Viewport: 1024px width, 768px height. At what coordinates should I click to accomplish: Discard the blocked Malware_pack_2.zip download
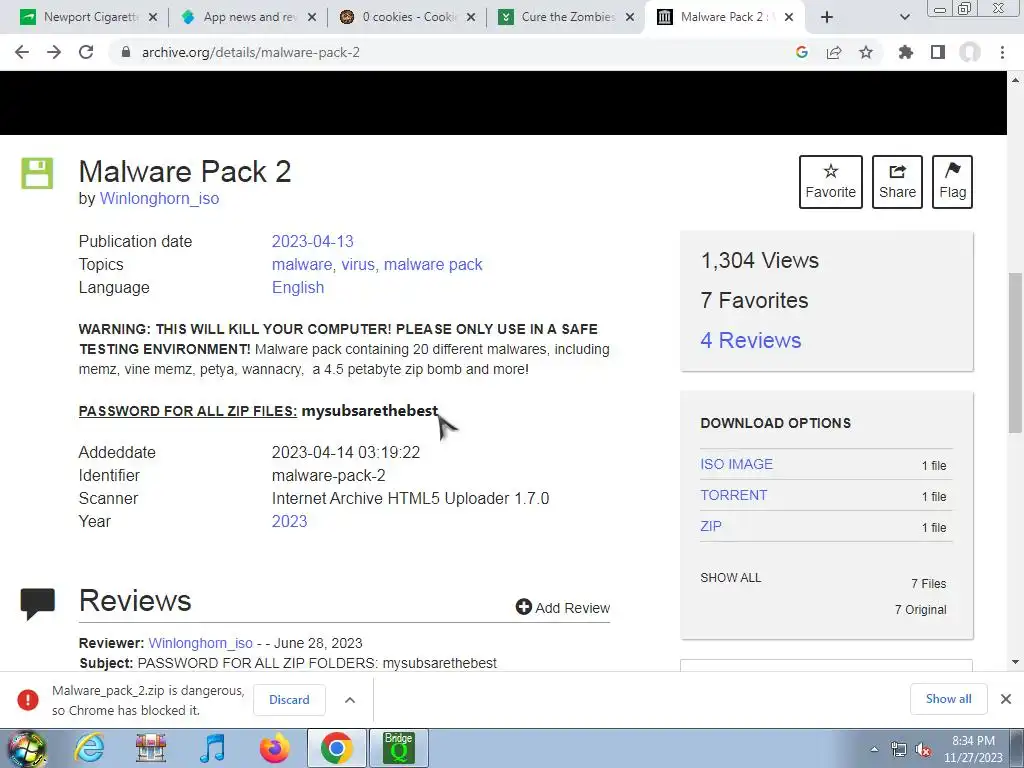[289, 699]
